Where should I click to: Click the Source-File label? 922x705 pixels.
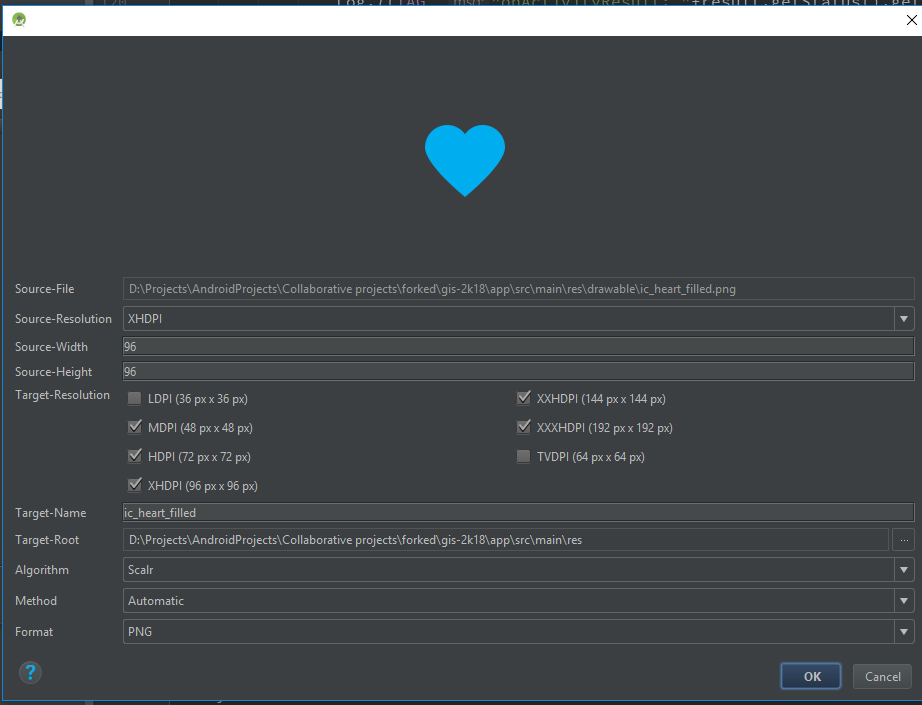click(44, 289)
